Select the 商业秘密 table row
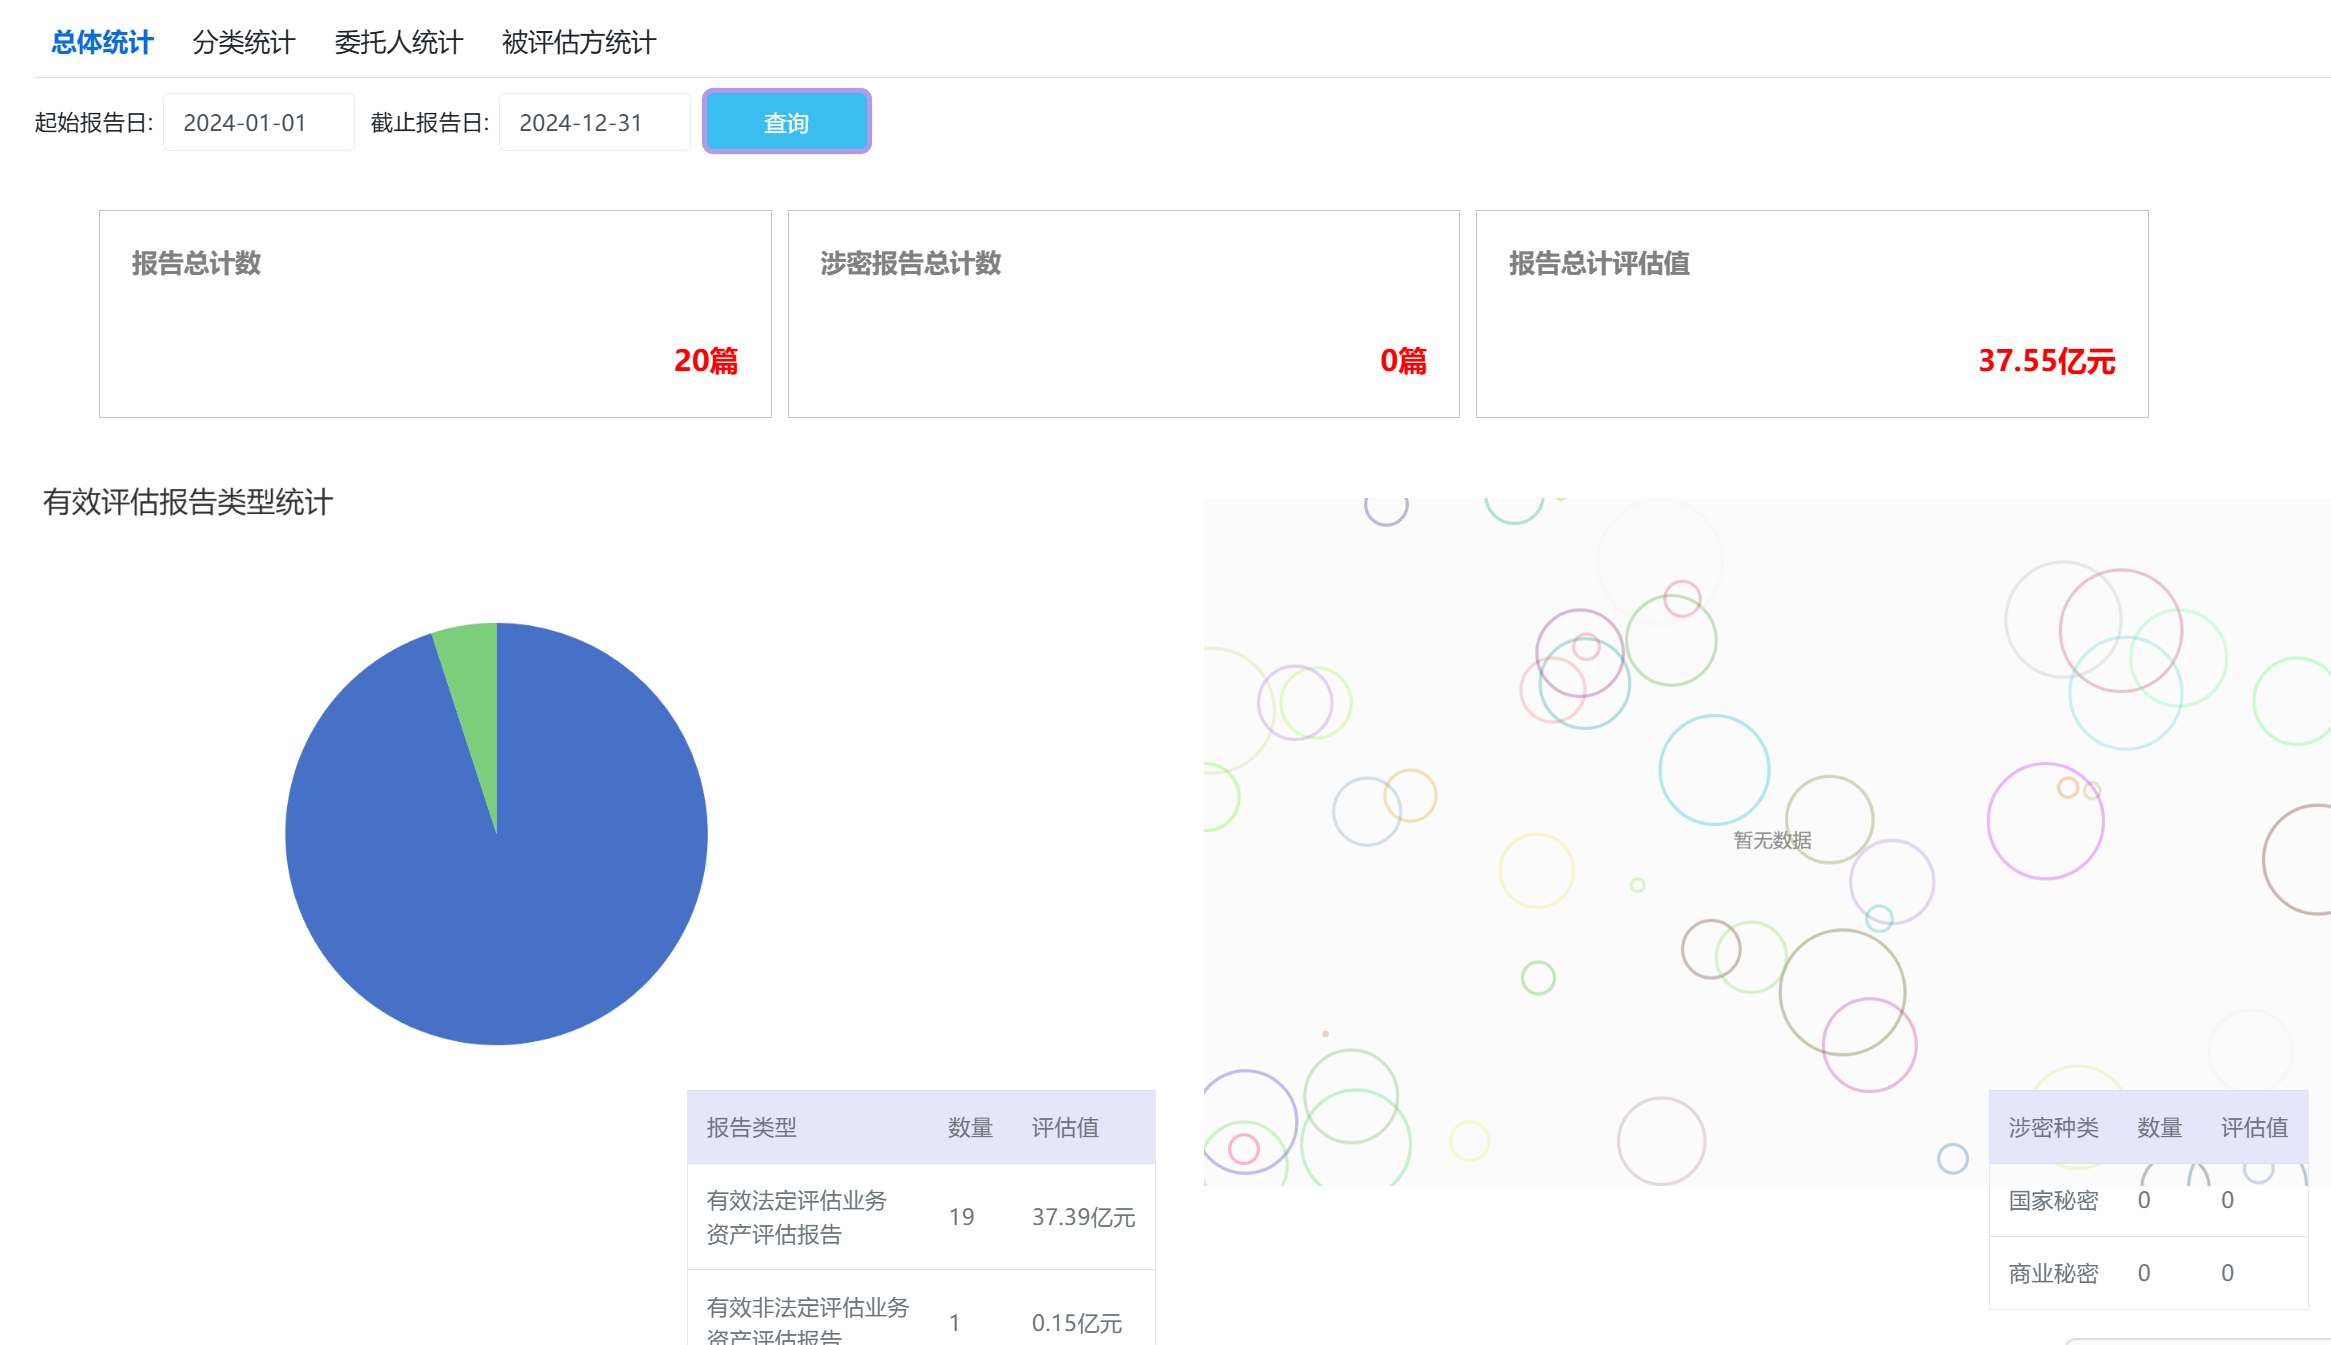2331x1345 pixels. point(2148,1273)
